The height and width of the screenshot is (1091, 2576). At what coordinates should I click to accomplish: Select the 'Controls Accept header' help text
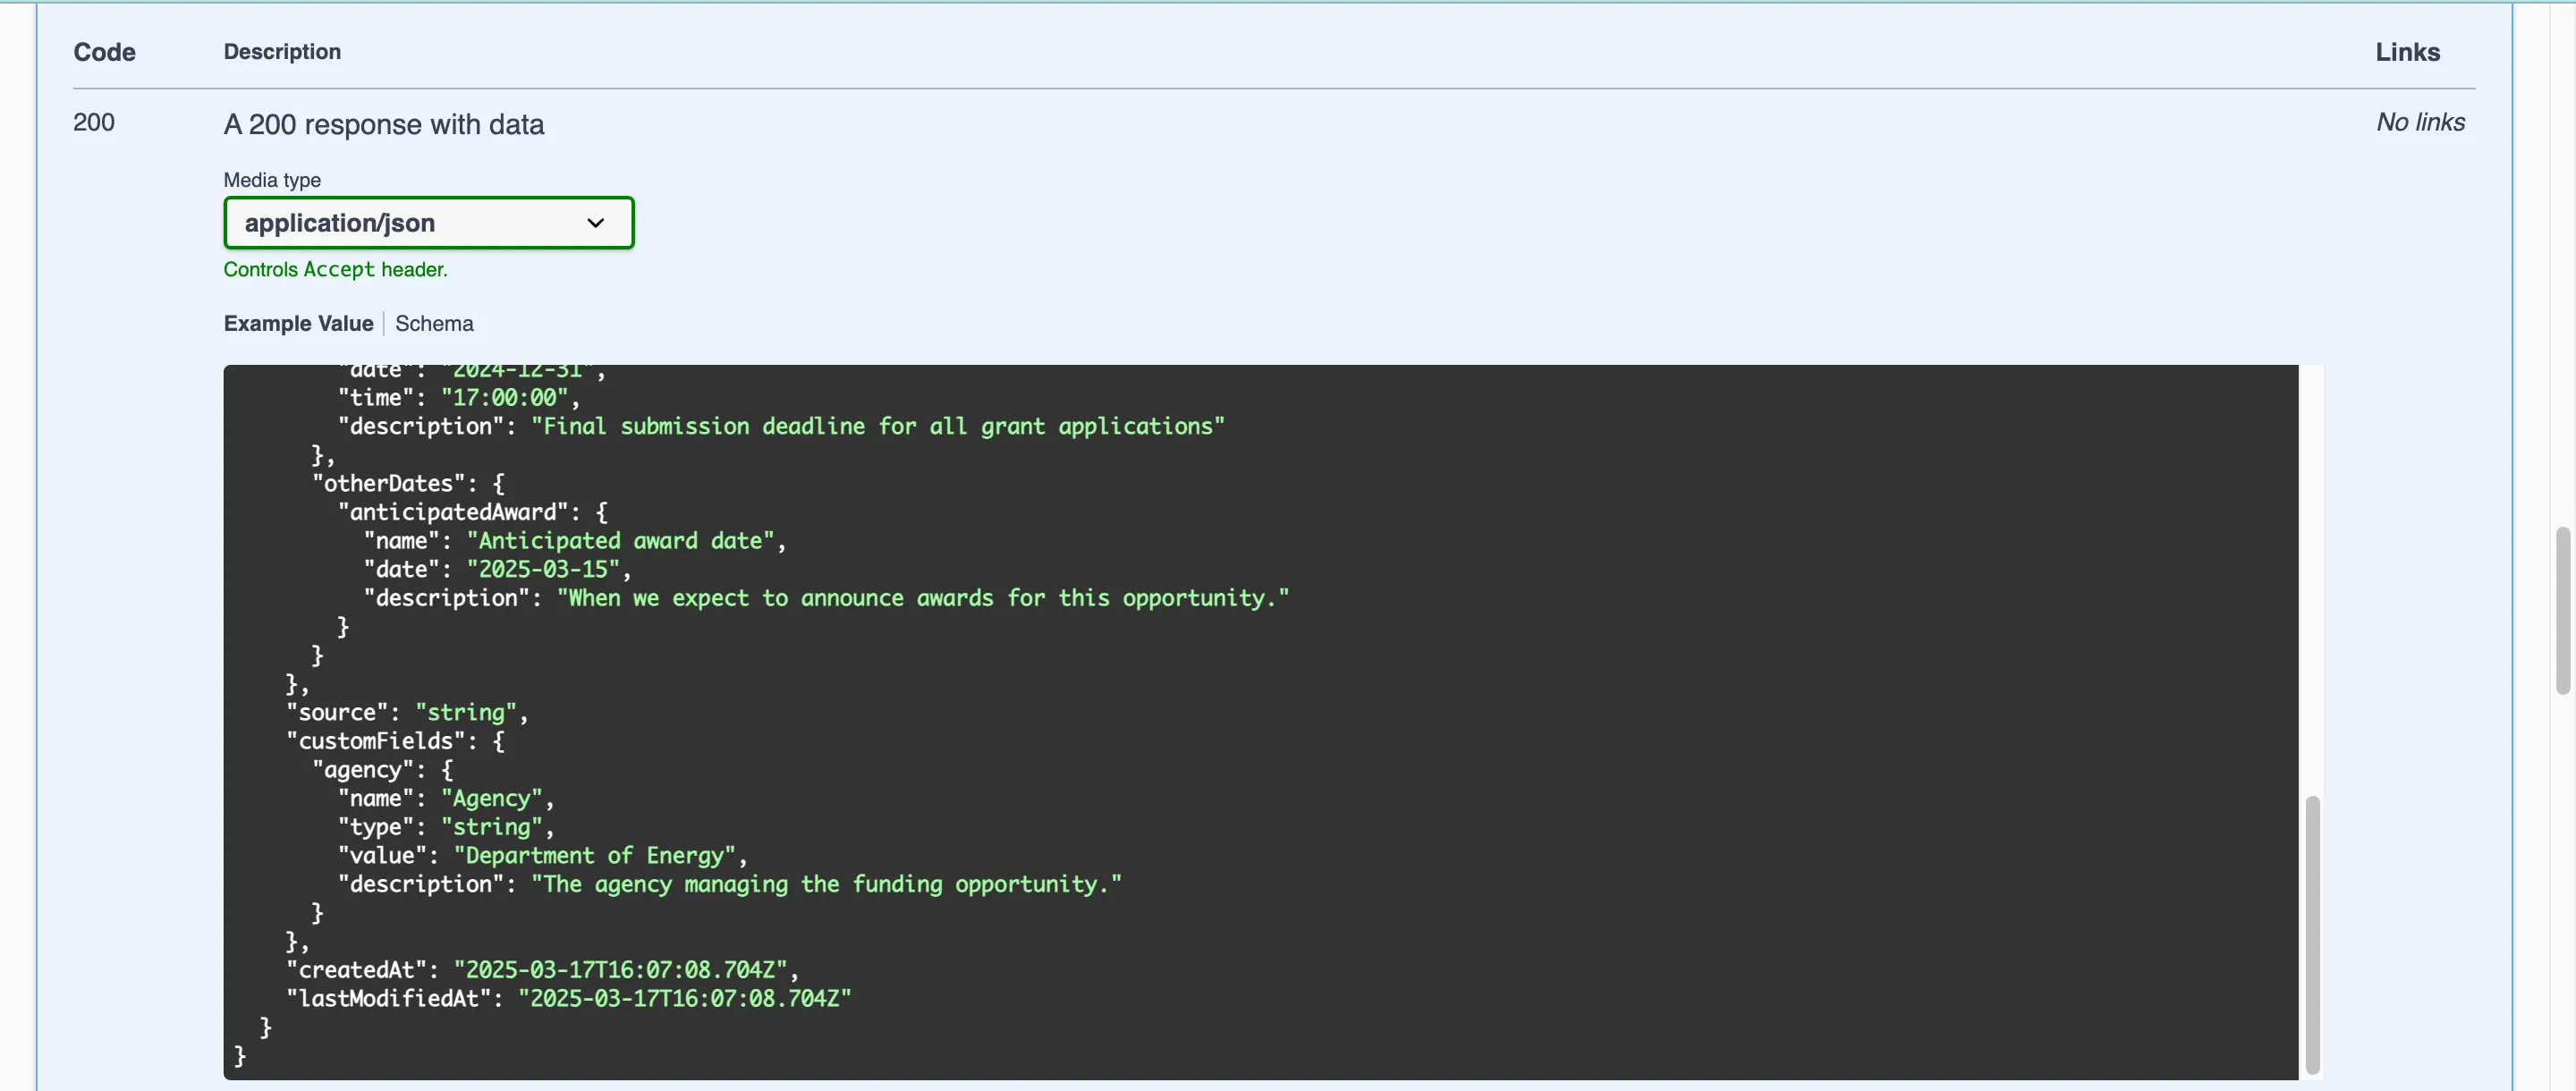point(335,269)
